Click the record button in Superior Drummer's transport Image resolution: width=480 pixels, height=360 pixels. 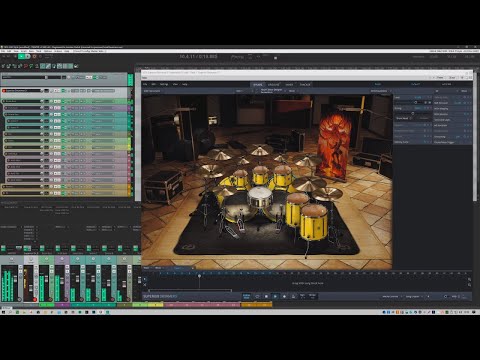pos(284,296)
